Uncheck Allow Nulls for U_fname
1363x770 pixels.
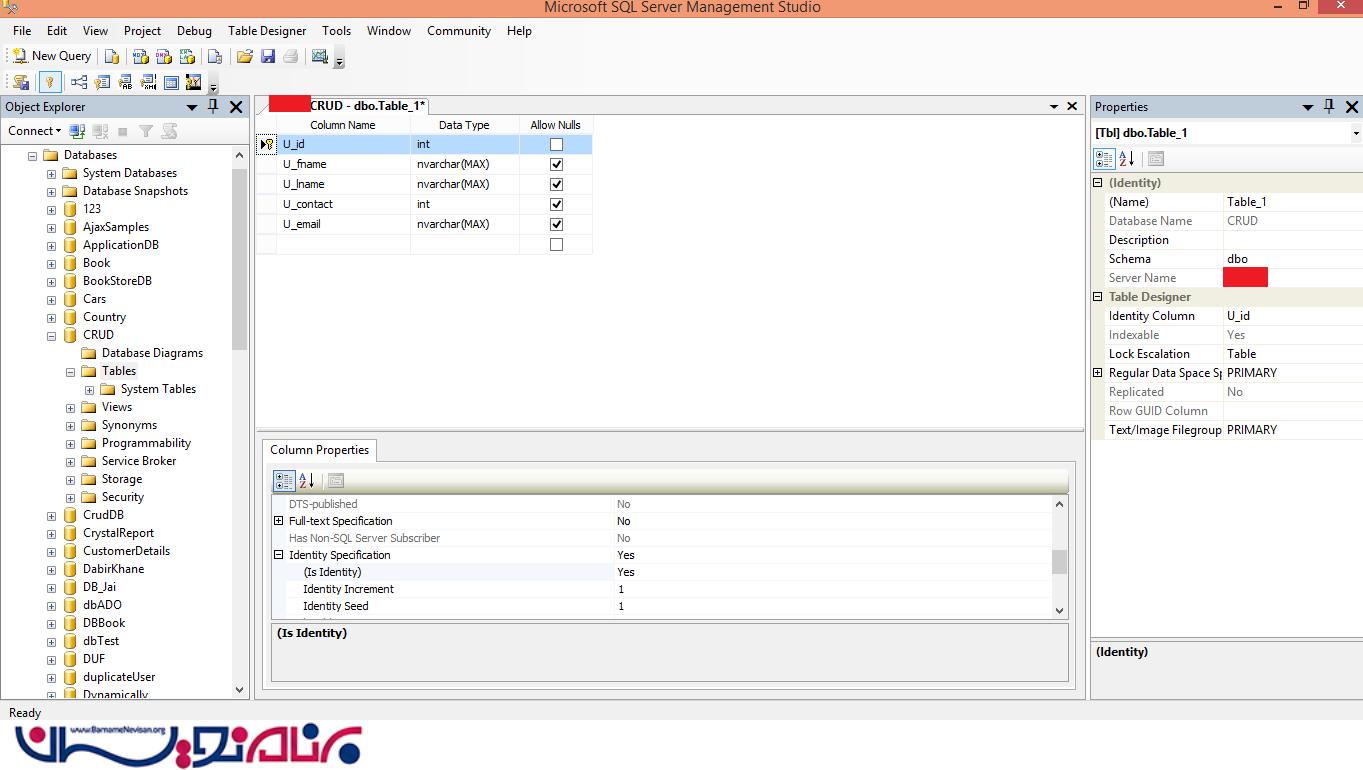pyautogui.click(x=556, y=164)
